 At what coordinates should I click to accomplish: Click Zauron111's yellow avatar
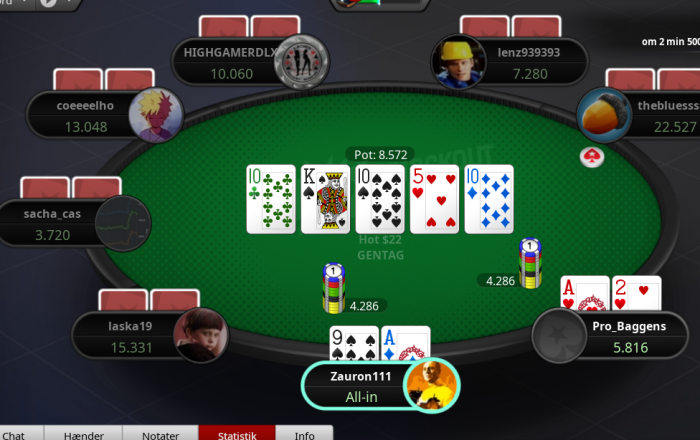coord(432,385)
